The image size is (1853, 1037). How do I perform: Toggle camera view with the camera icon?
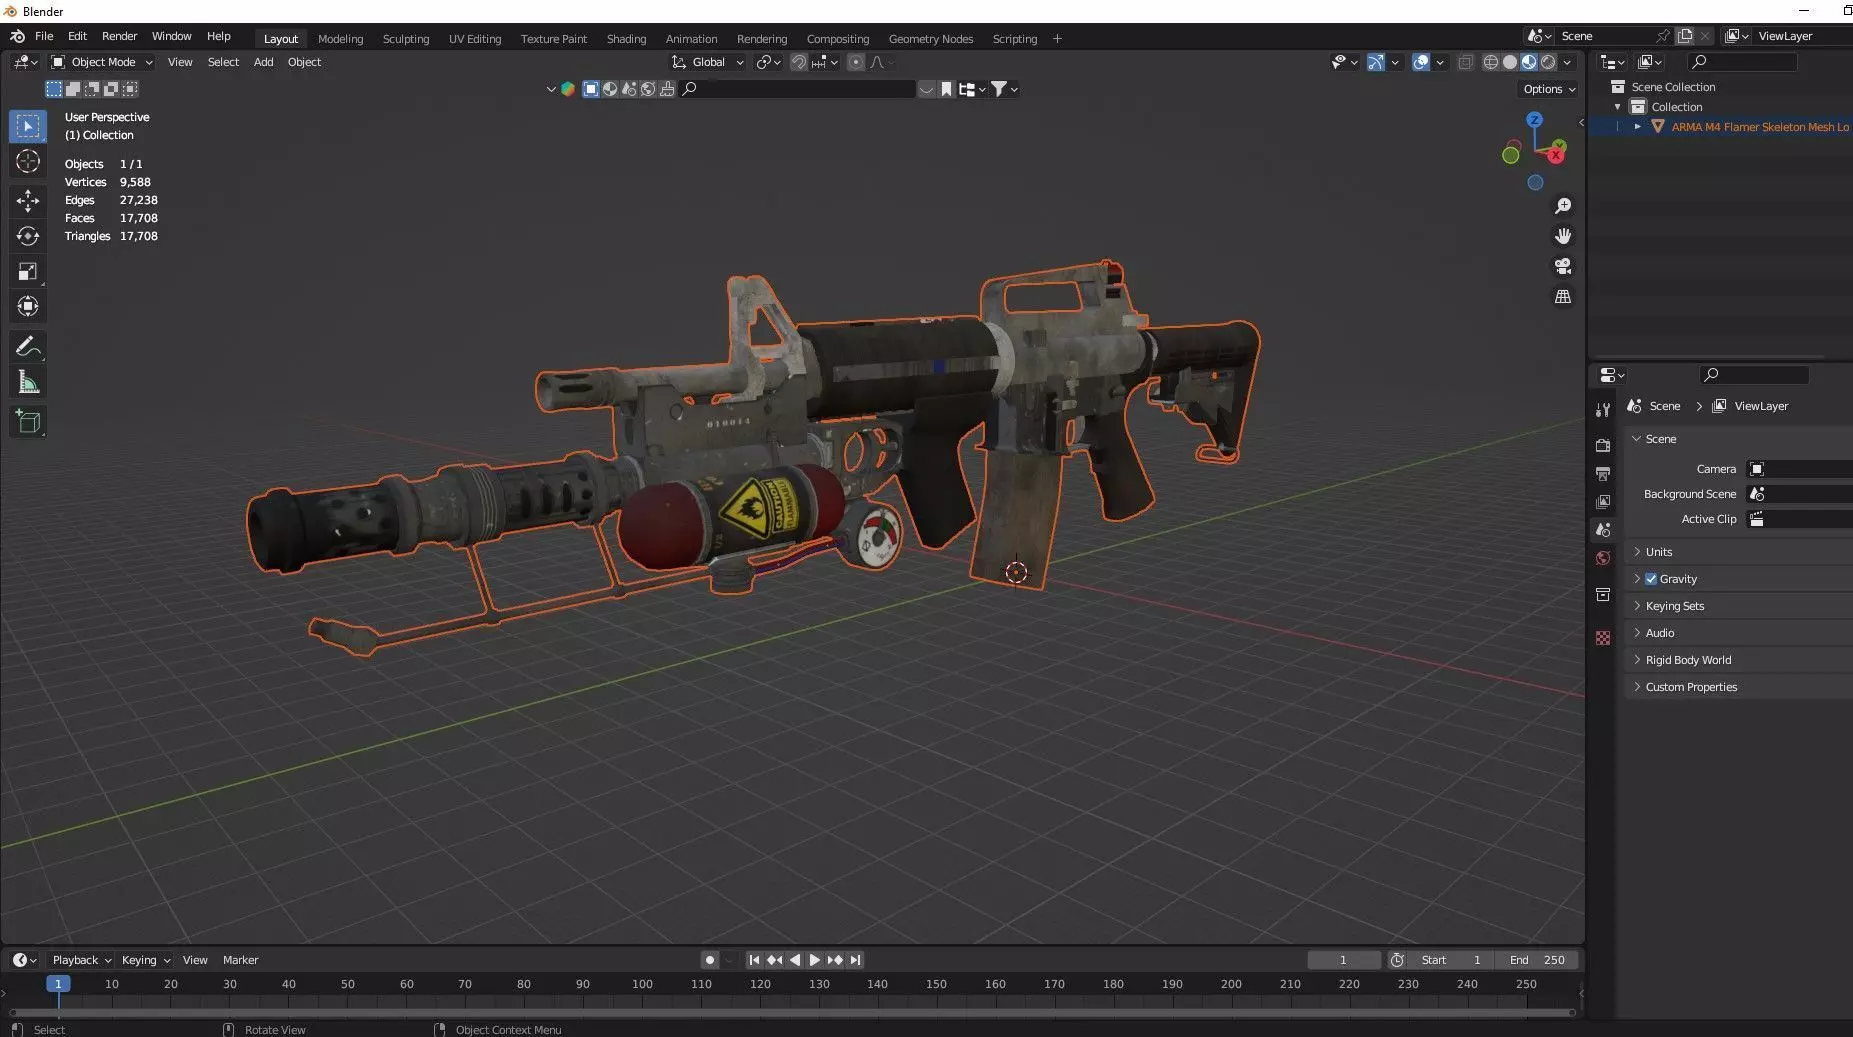1563,266
